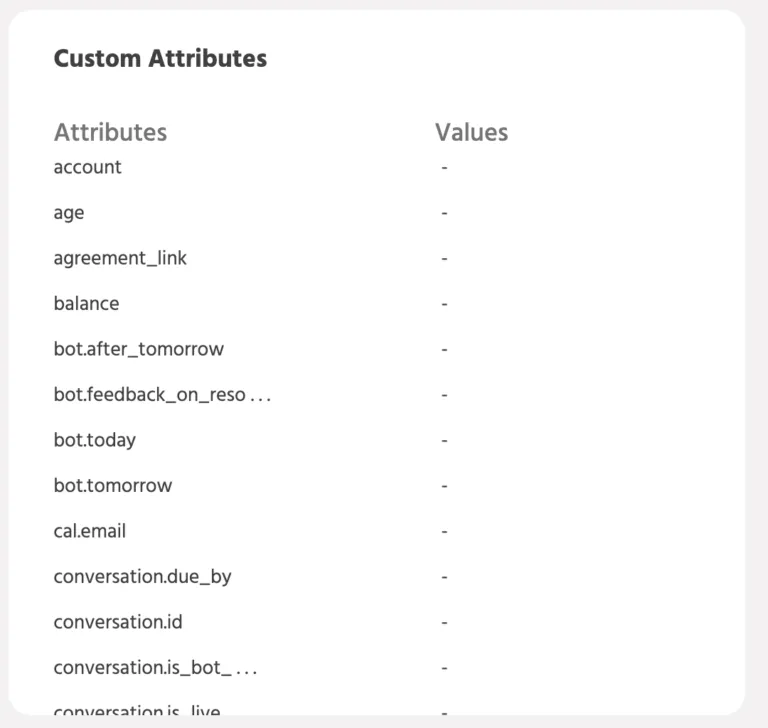The image size is (768, 728).
Task: Select the bot.today attribute
Action: 95,440
